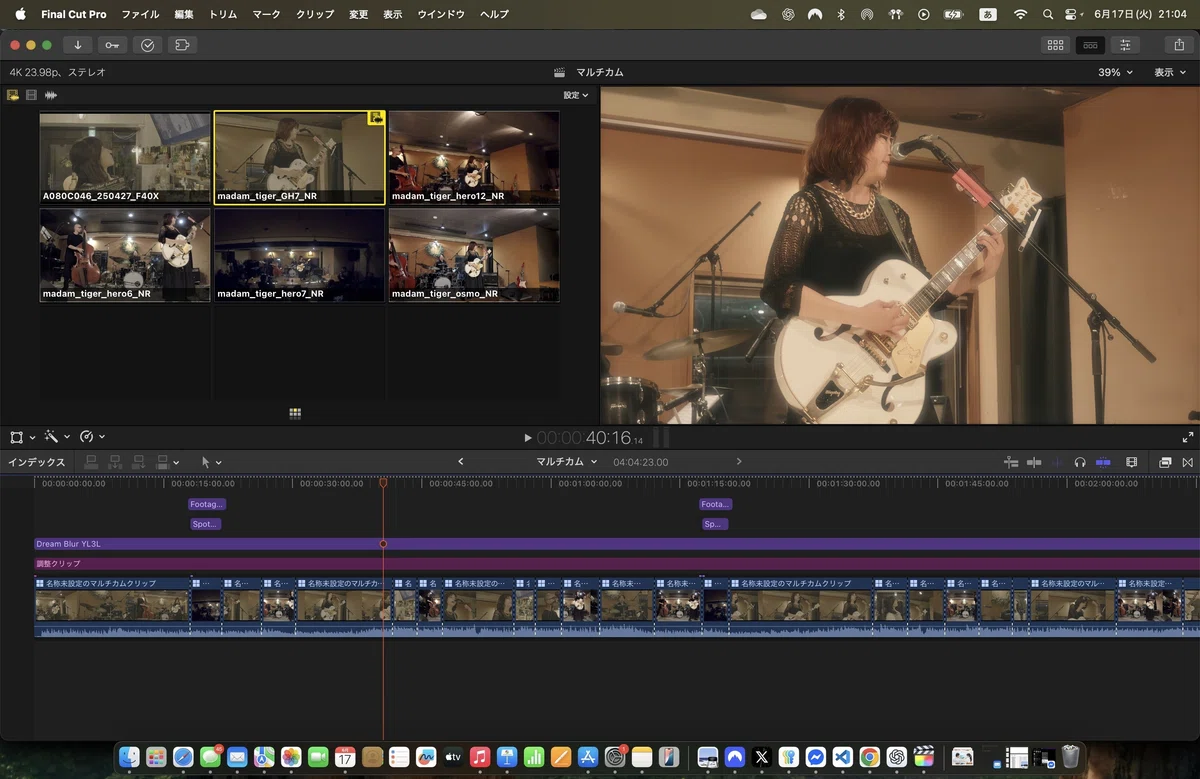The image size is (1200, 779).
Task: Show the photos and audio sidebar waveform icon
Action: point(50,95)
